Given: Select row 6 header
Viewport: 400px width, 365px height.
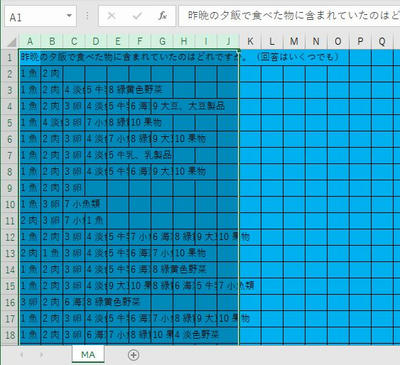Looking at the screenshot, I should click(10, 139).
